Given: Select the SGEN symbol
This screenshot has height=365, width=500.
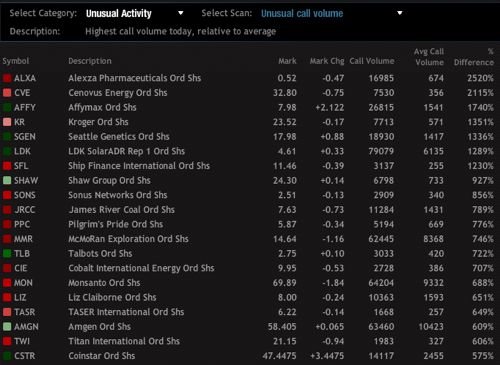Looking at the screenshot, I should pos(25,137).
